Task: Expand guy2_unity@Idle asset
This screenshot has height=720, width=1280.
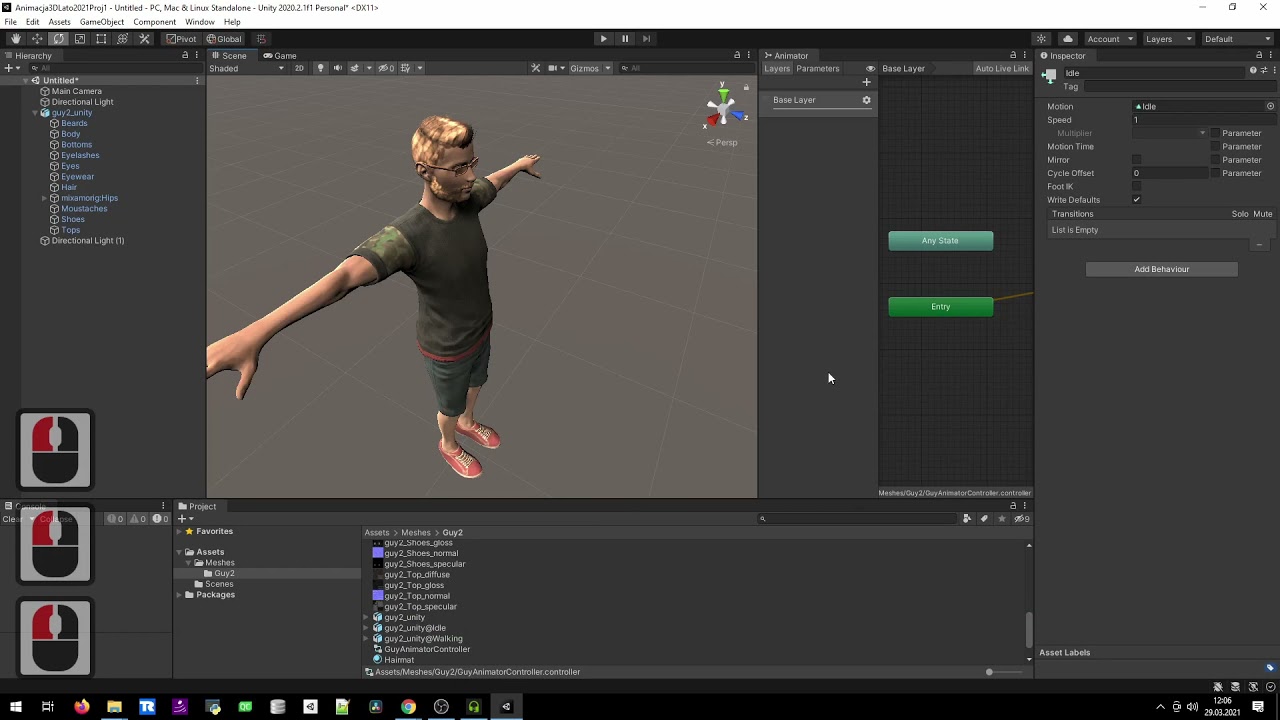Action: [x=366, y=628]
